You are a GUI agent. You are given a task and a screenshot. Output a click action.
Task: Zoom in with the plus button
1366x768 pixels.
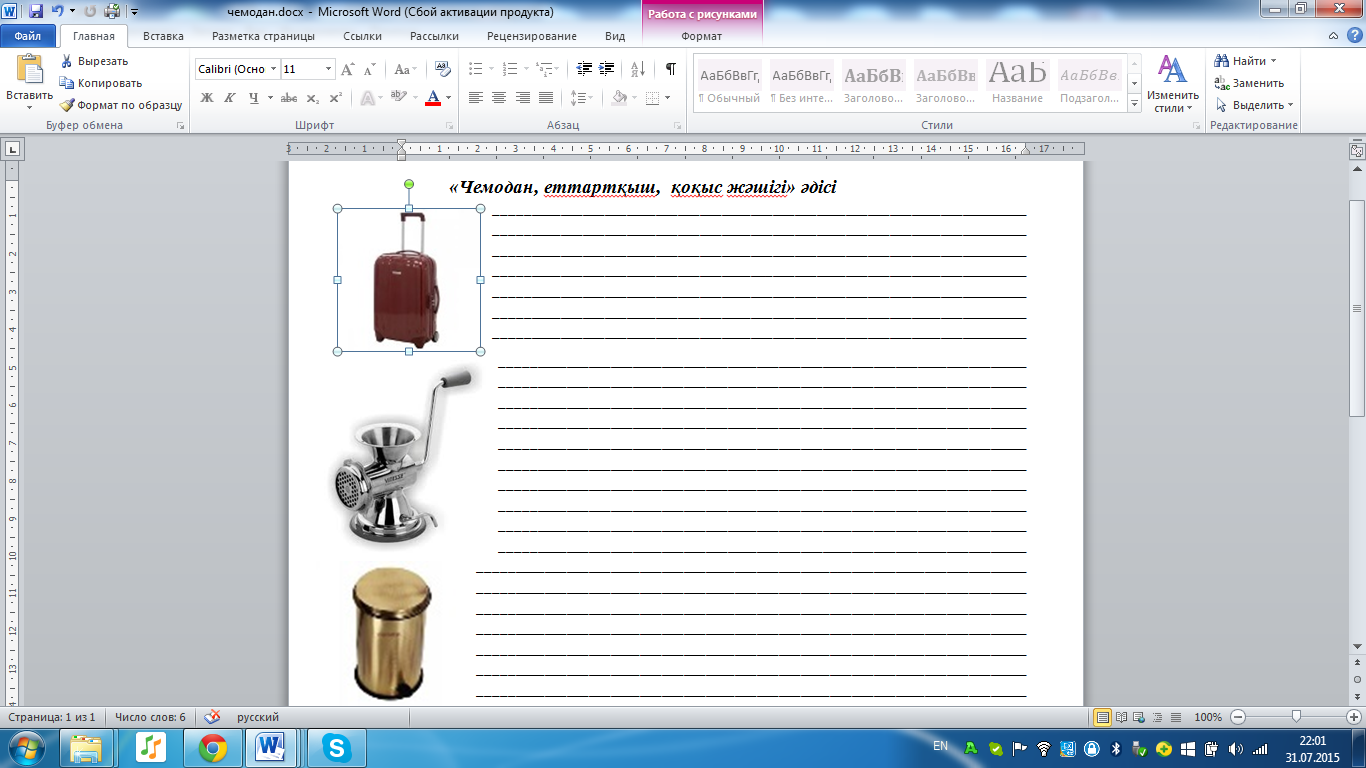tap(1352, 717)
